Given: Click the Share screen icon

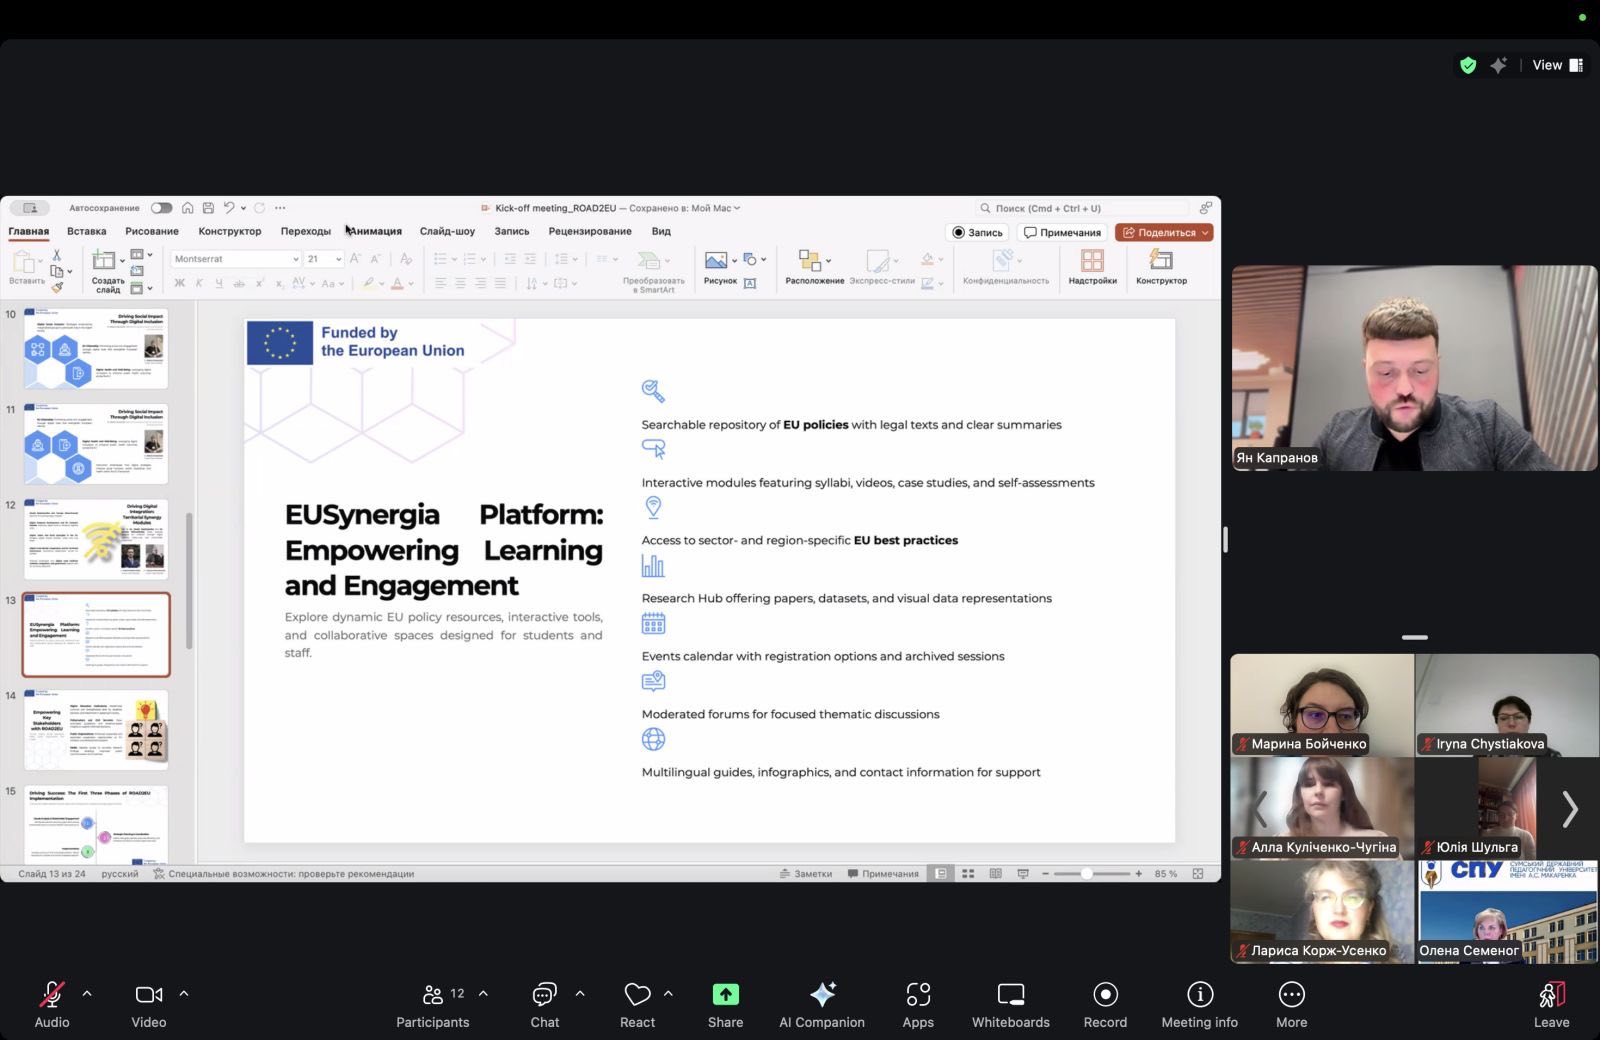Looking at the screenshot, I should click(x=725, y=995).
